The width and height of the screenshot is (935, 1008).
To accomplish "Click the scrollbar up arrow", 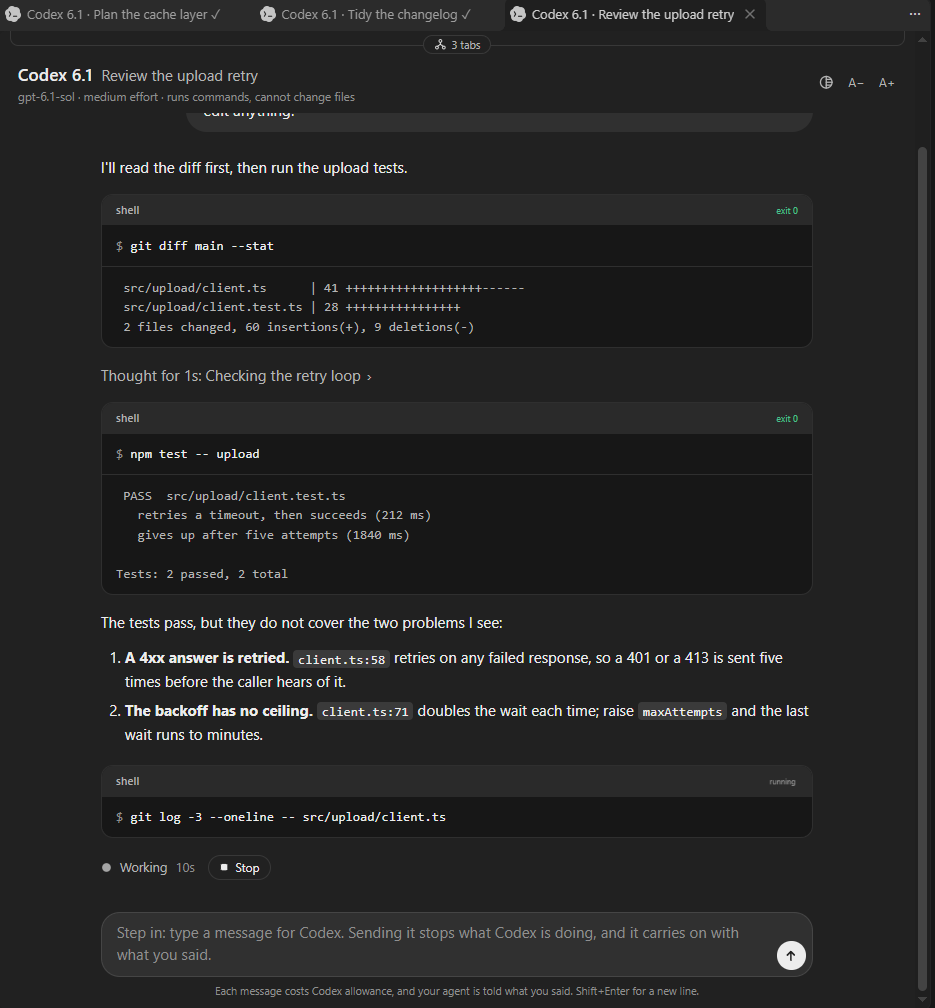I will [x=922, y=39].
